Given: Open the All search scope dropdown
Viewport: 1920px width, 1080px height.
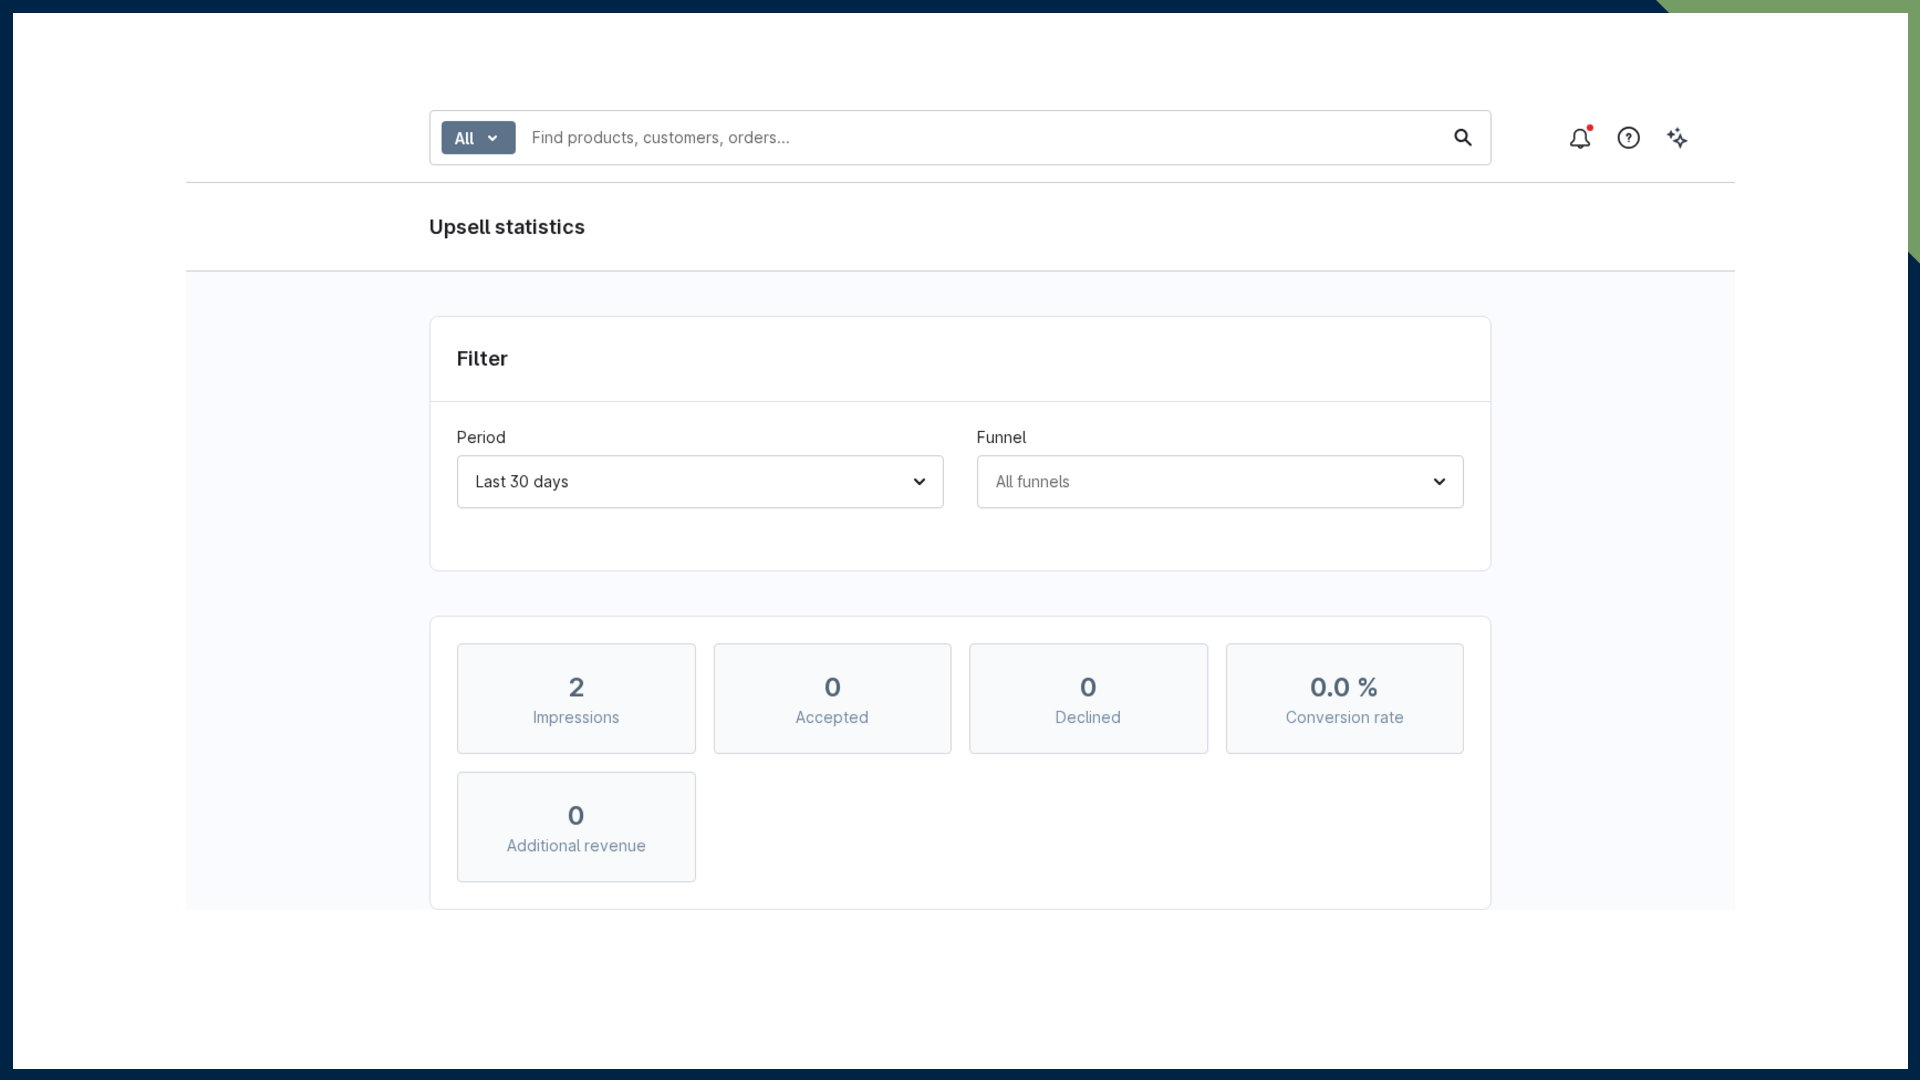Looking at the screenshot, I should tap(478, 138).
